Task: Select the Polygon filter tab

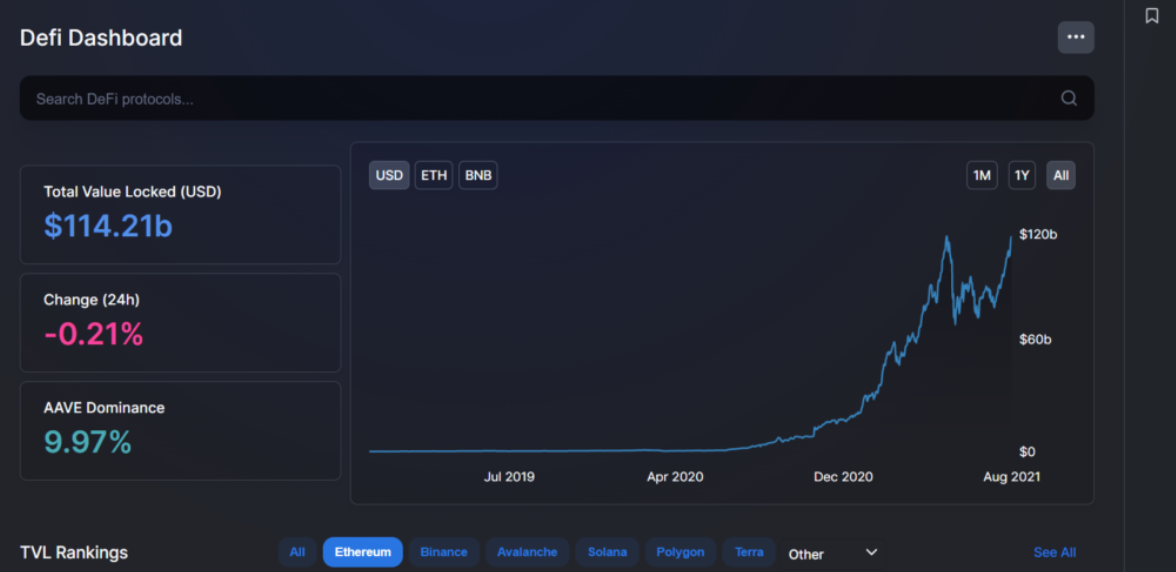Action: click(680, 553)
